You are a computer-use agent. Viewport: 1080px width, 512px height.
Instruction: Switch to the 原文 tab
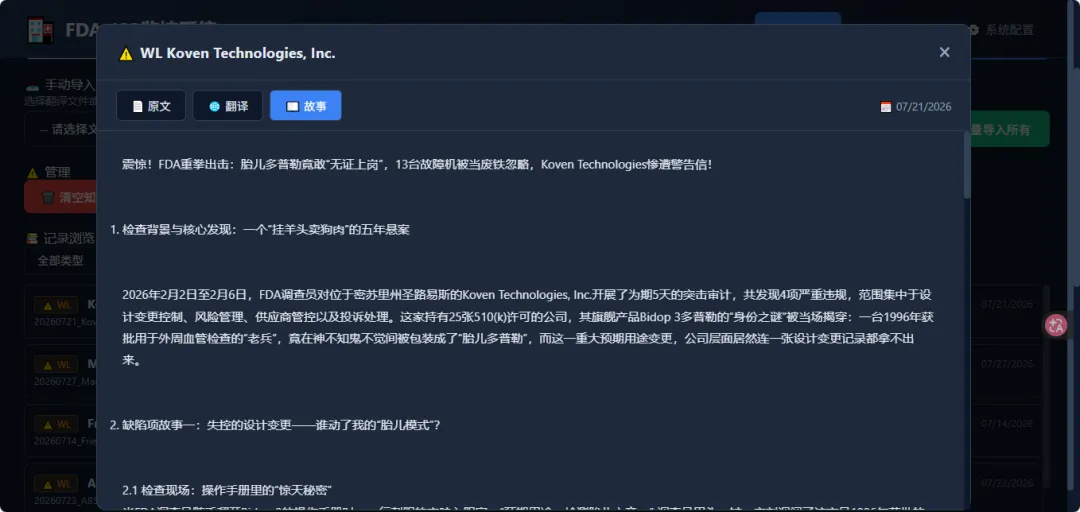coord(151,106)
